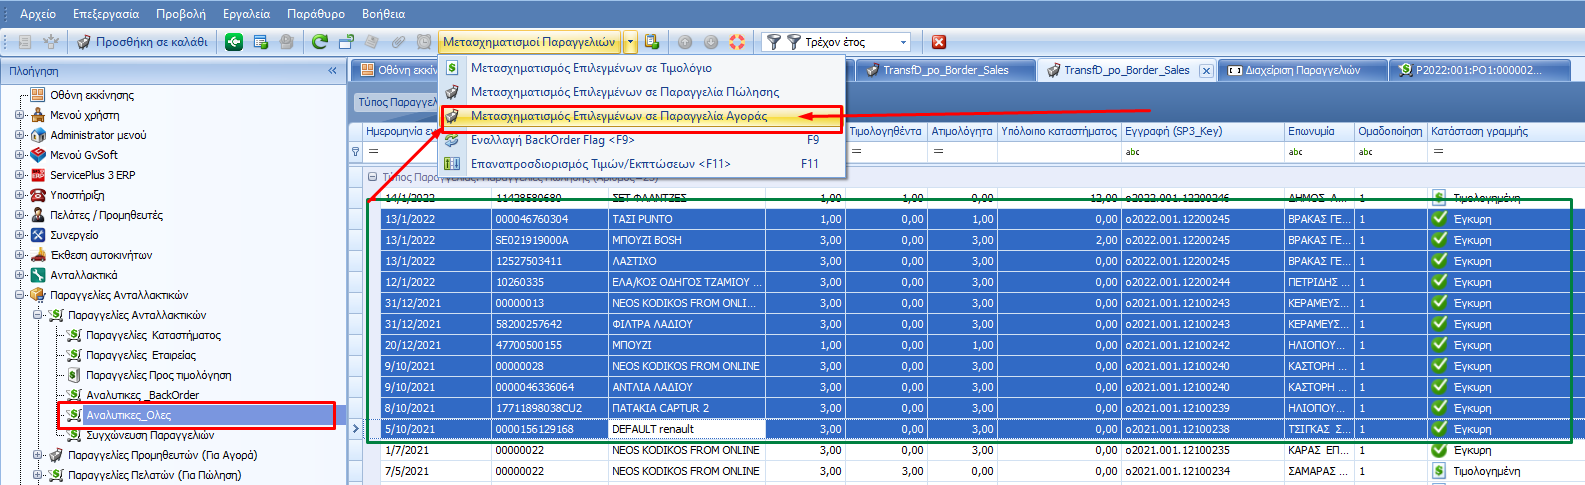Select Αναλυτικες _BackOrder in navigation tree
The width and height of the screenshot is (1585, 485).
(x=142, y=395)
